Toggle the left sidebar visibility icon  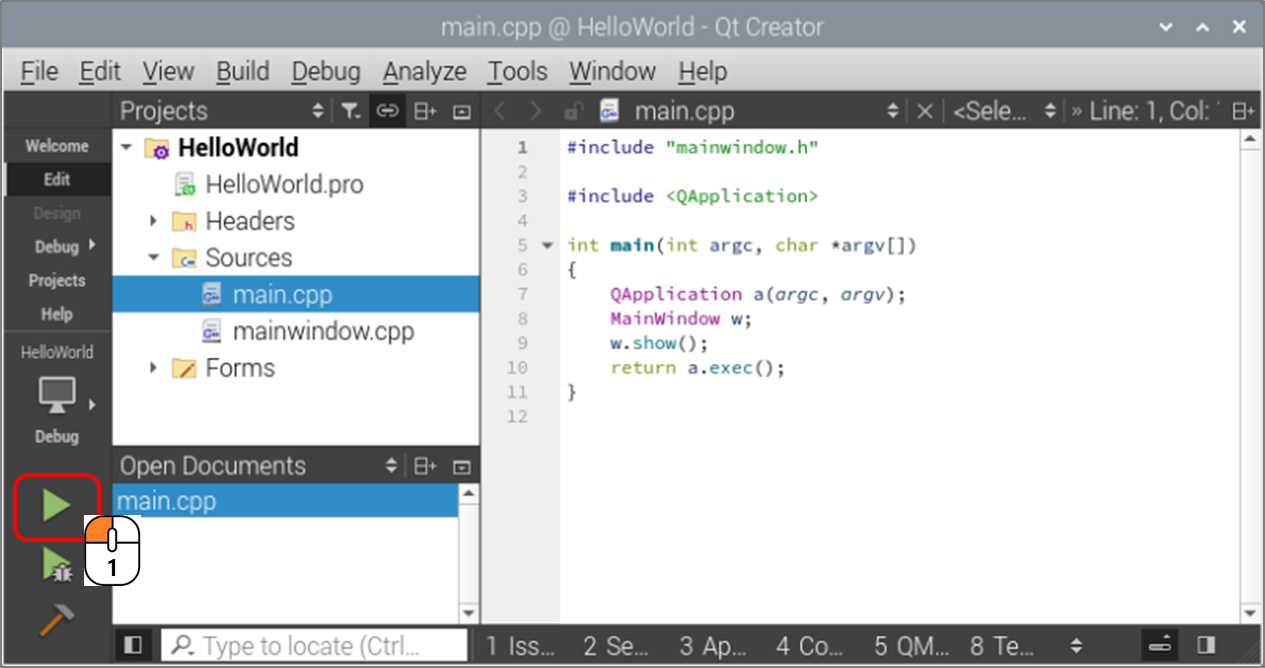pyautogui.click(x=133, y=646)
